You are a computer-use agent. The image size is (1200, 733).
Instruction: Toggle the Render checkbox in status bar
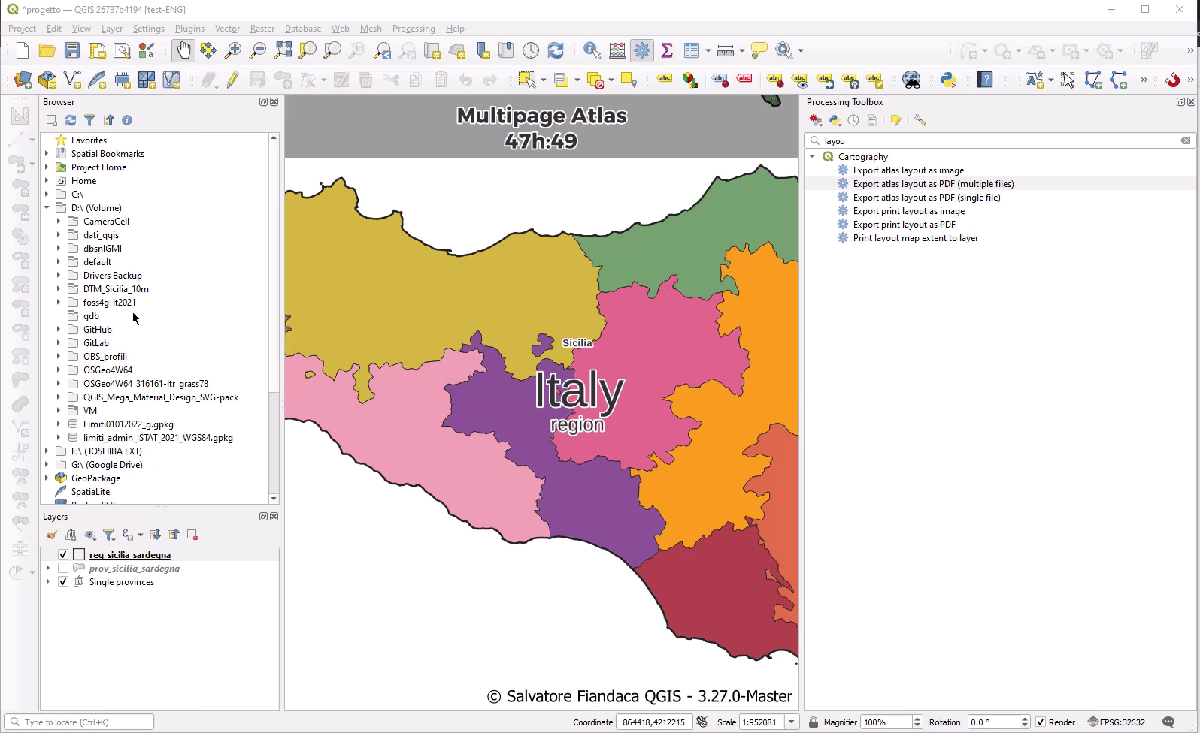tap(1041, 722)
